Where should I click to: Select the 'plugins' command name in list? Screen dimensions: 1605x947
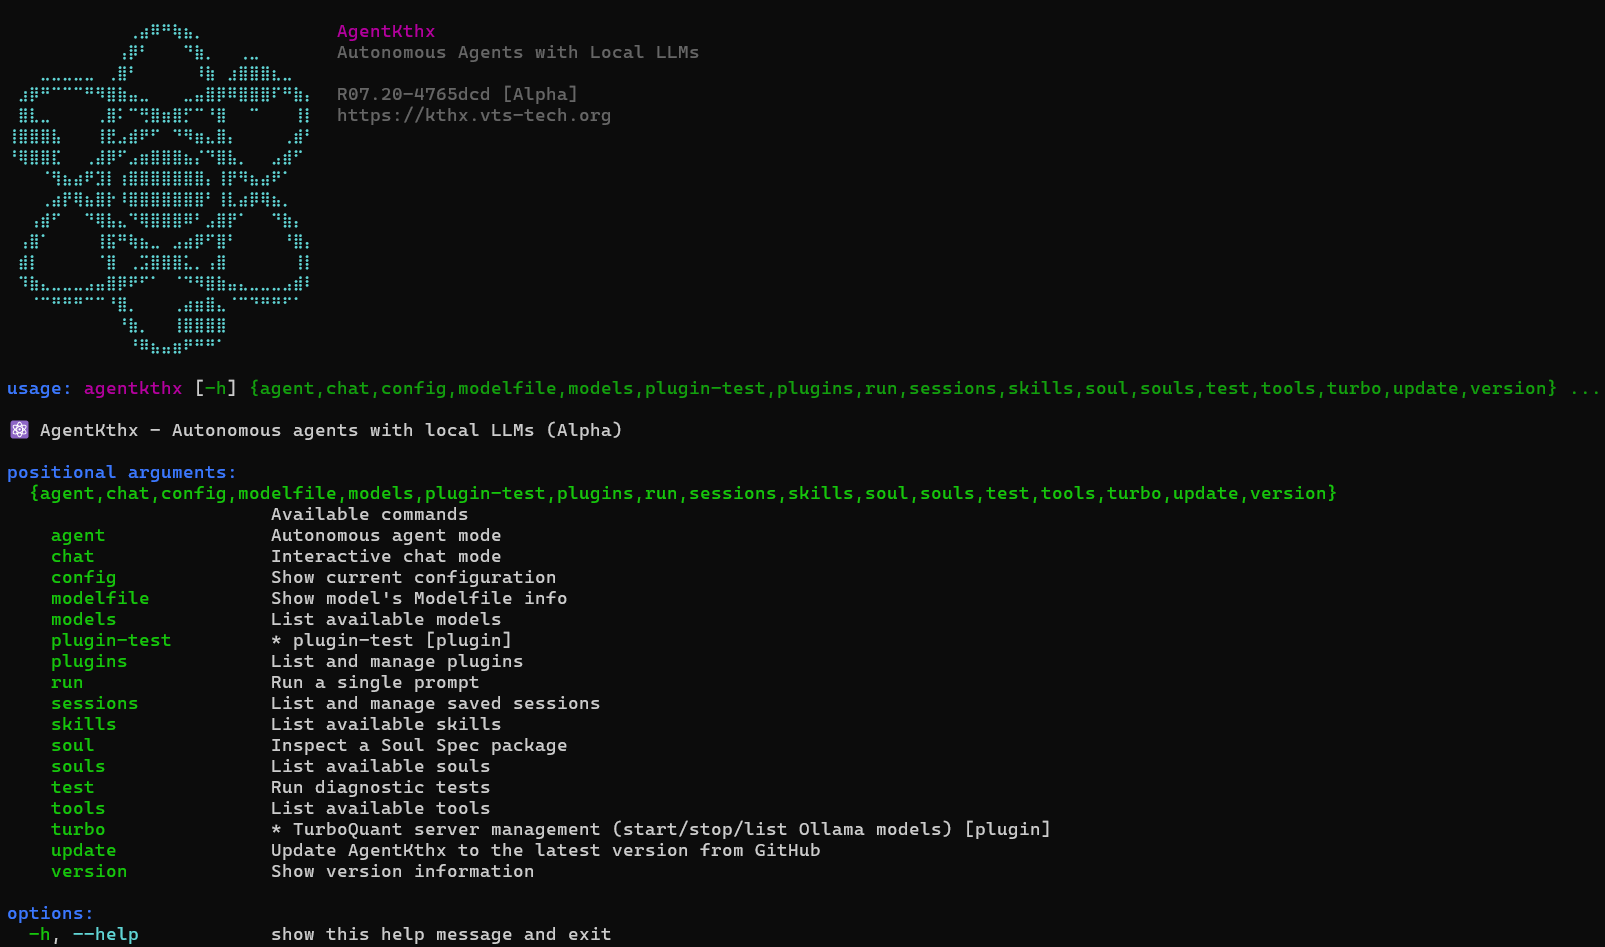pos(89,661)
